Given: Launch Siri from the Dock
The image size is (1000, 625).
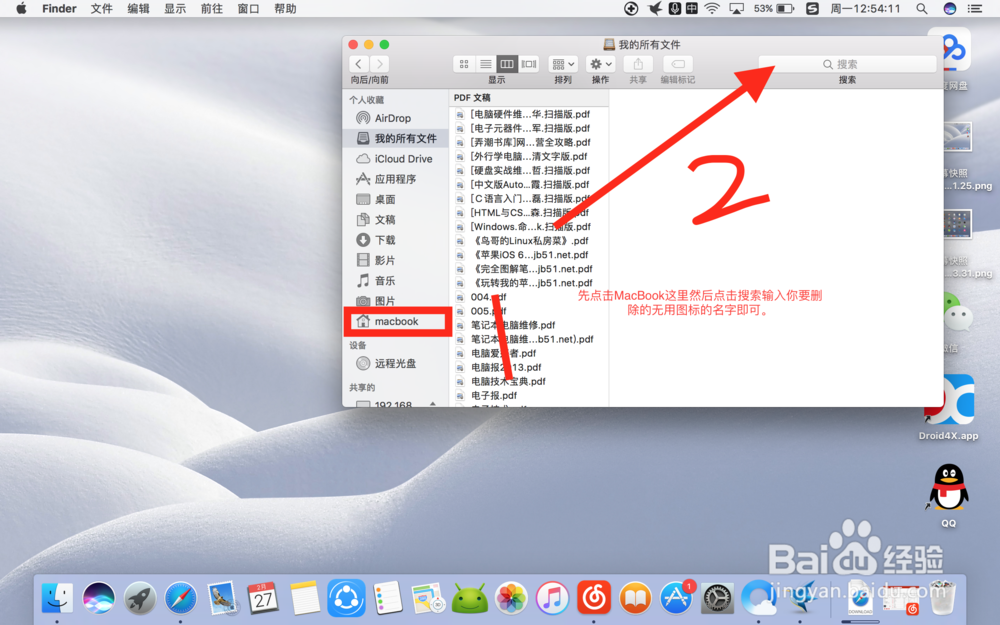Looking at the screenshot, I should (x=99, y=598).
